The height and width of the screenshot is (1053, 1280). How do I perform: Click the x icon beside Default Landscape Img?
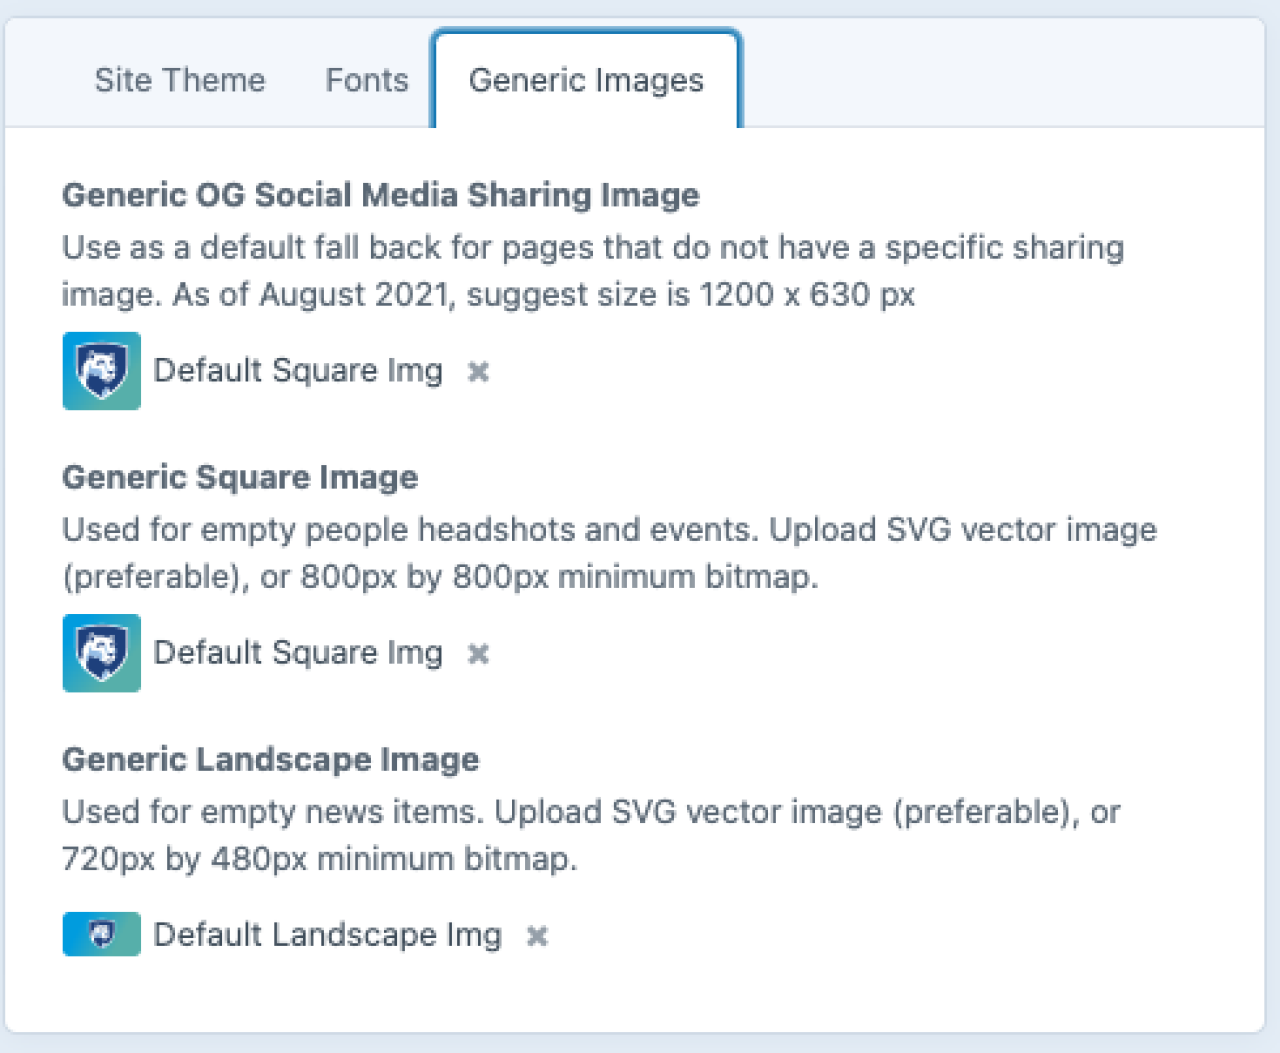[x=538, y=935]
